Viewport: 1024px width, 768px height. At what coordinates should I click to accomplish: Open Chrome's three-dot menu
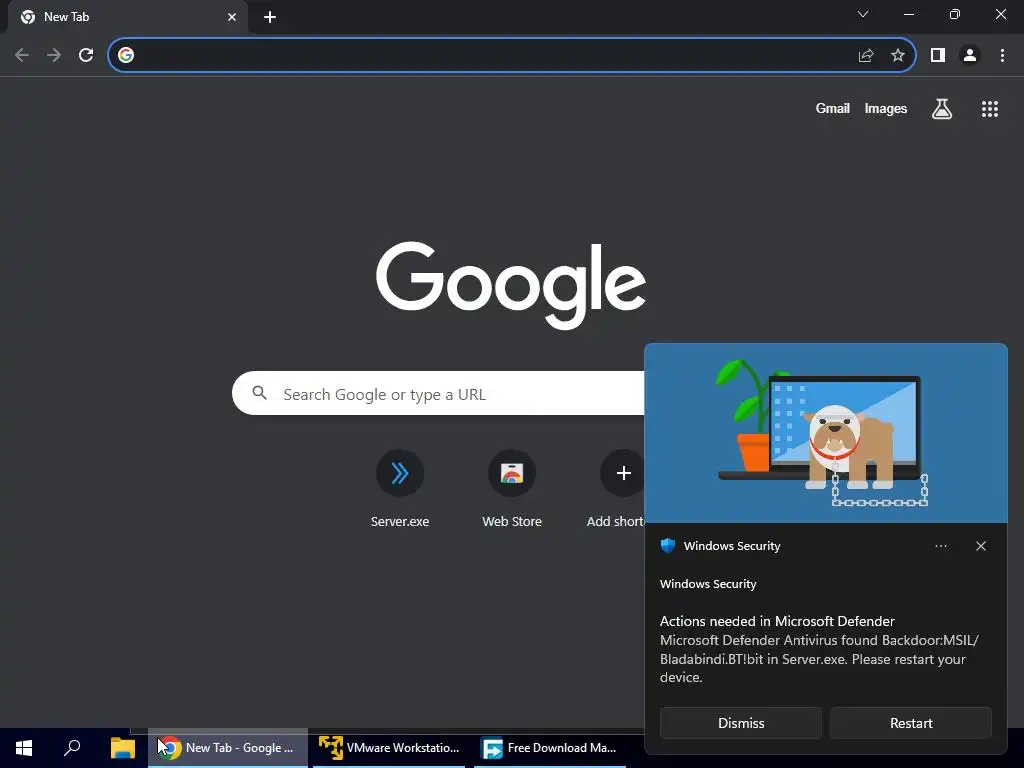pos(1002,56)
